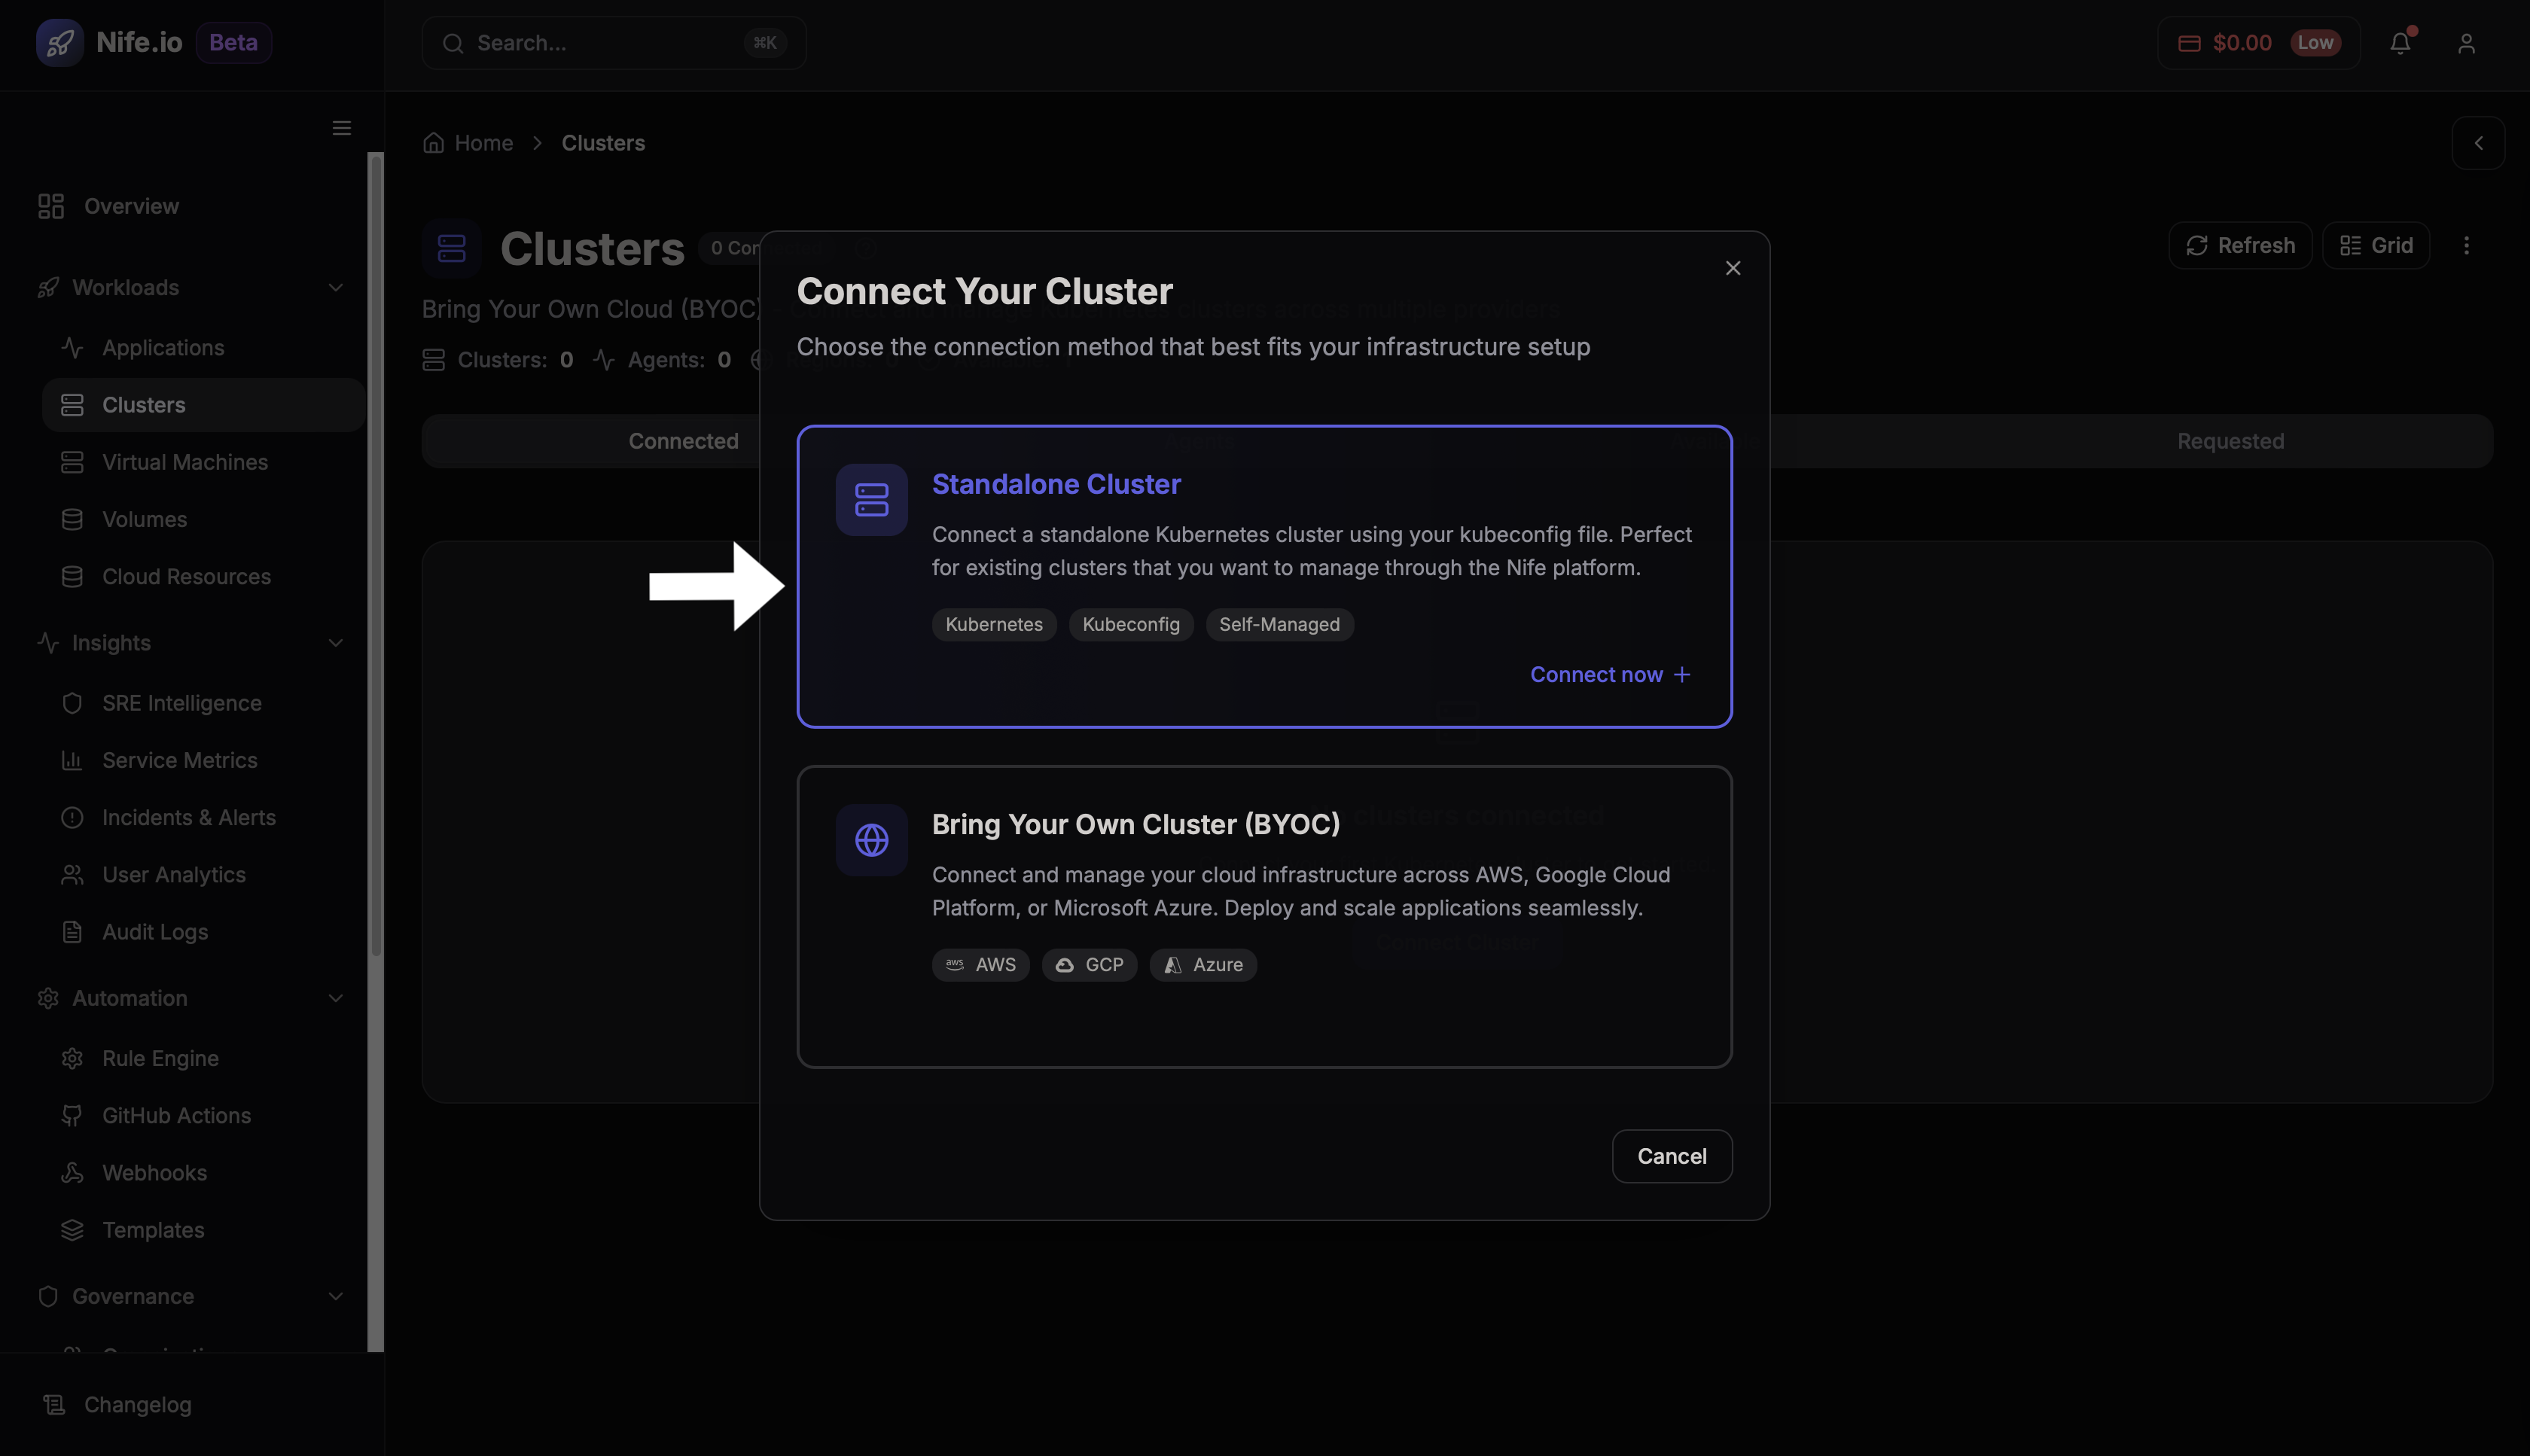Click the BYOC globe icon
Image resolution: width=2530 pixels, height=1456 pixels.
point(870,840)
